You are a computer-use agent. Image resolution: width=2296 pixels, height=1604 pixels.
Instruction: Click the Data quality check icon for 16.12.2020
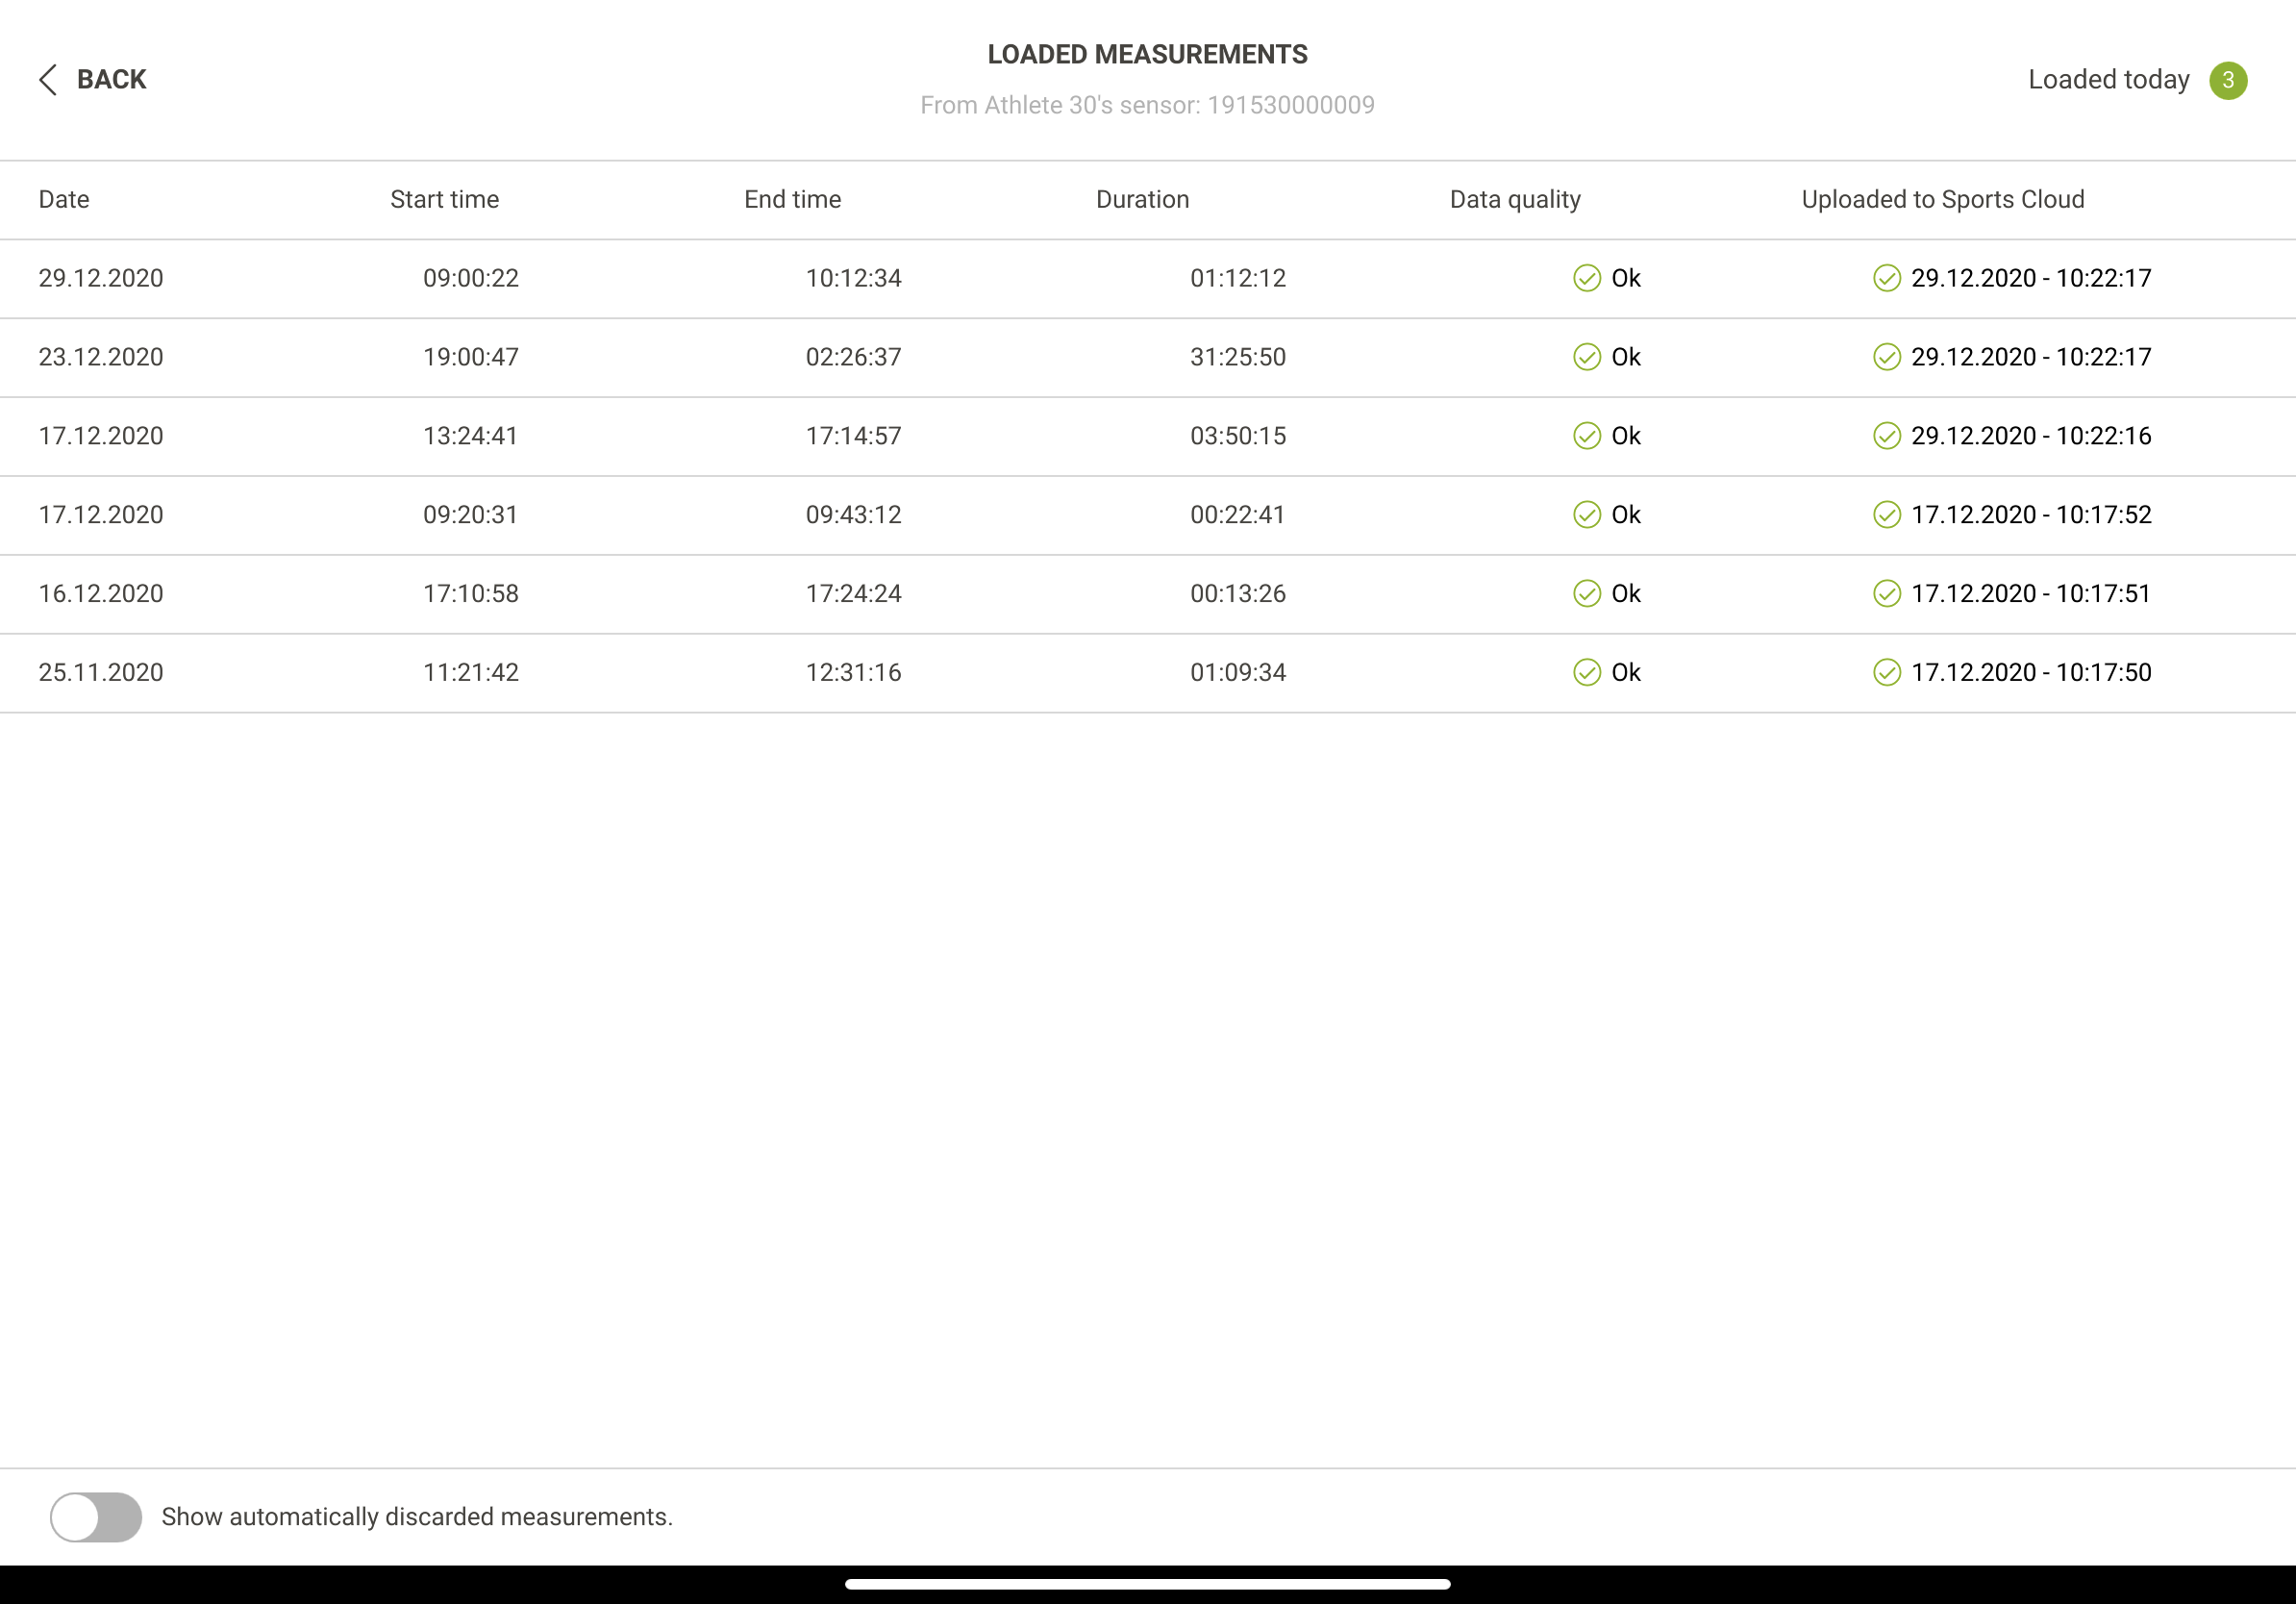pyautogui.click(x=1587, y=594)
